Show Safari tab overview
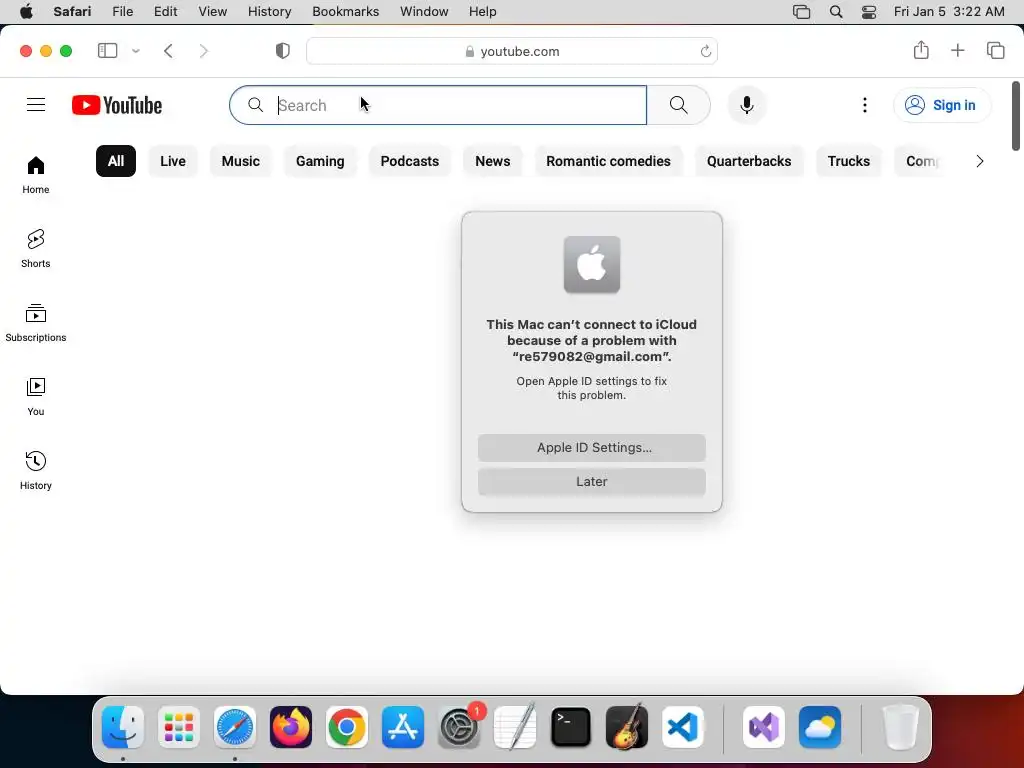 coord(995,50)
